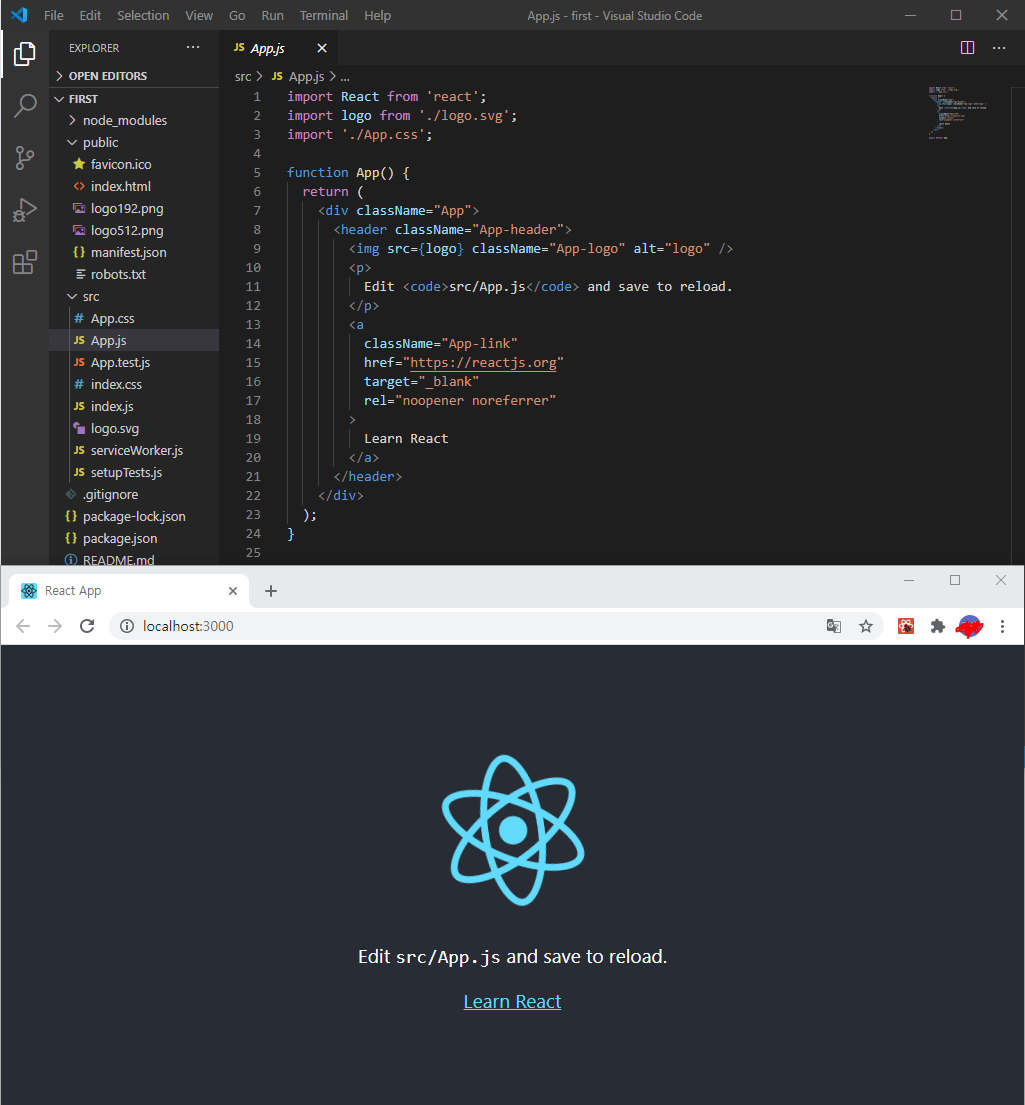This screenshot has height=1105, width=1025.
Task: Click the code minimap in the editor
Action: pyautogui.click(x=957, y=111)
